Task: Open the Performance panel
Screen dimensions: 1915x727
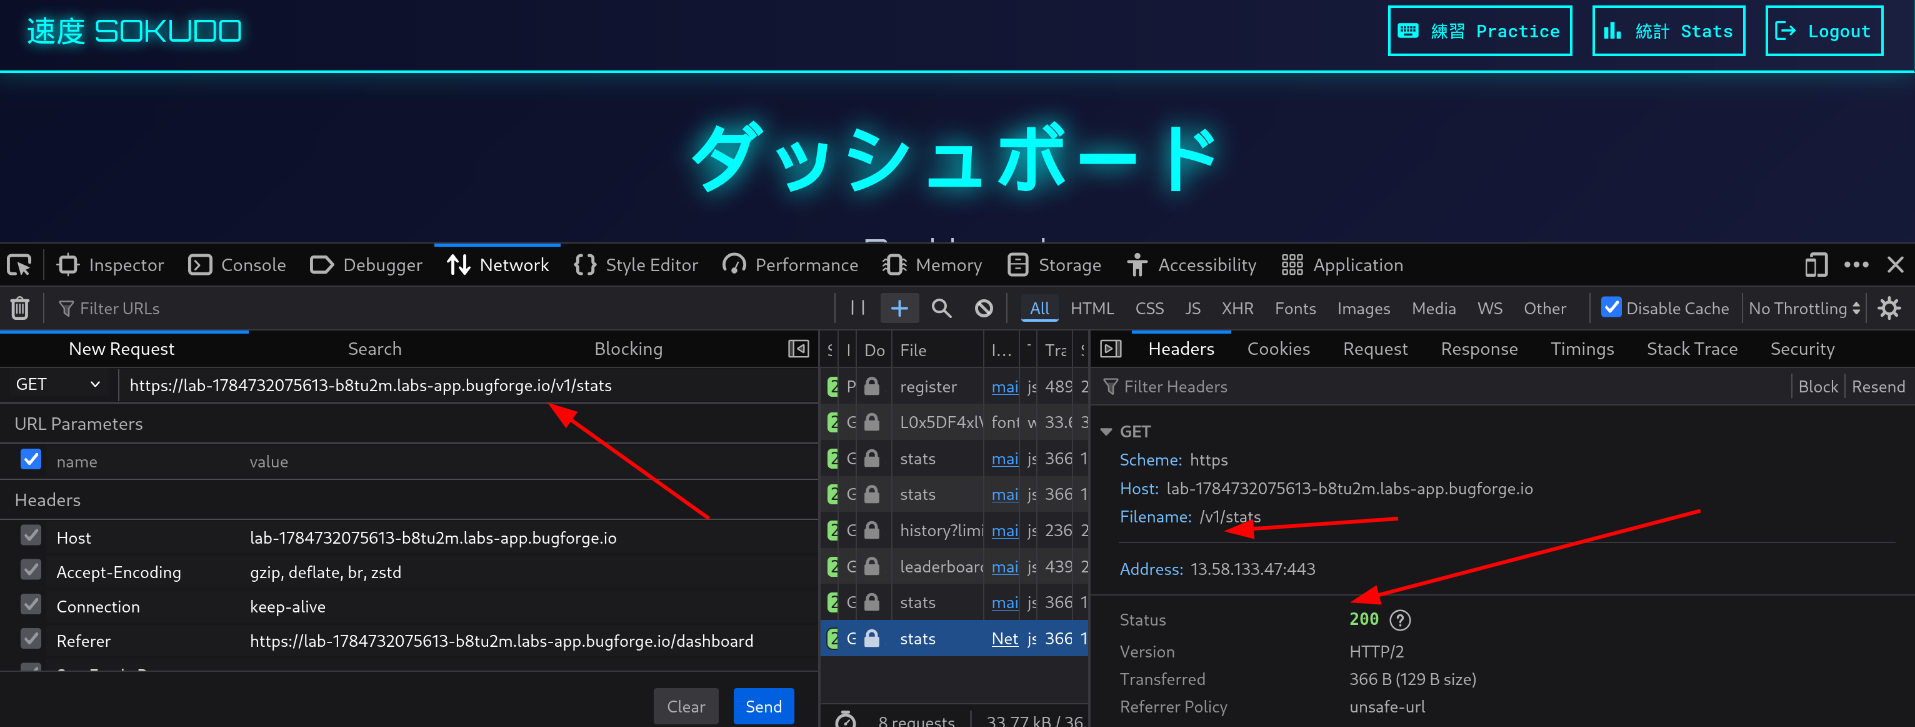Action: [790, 265]
